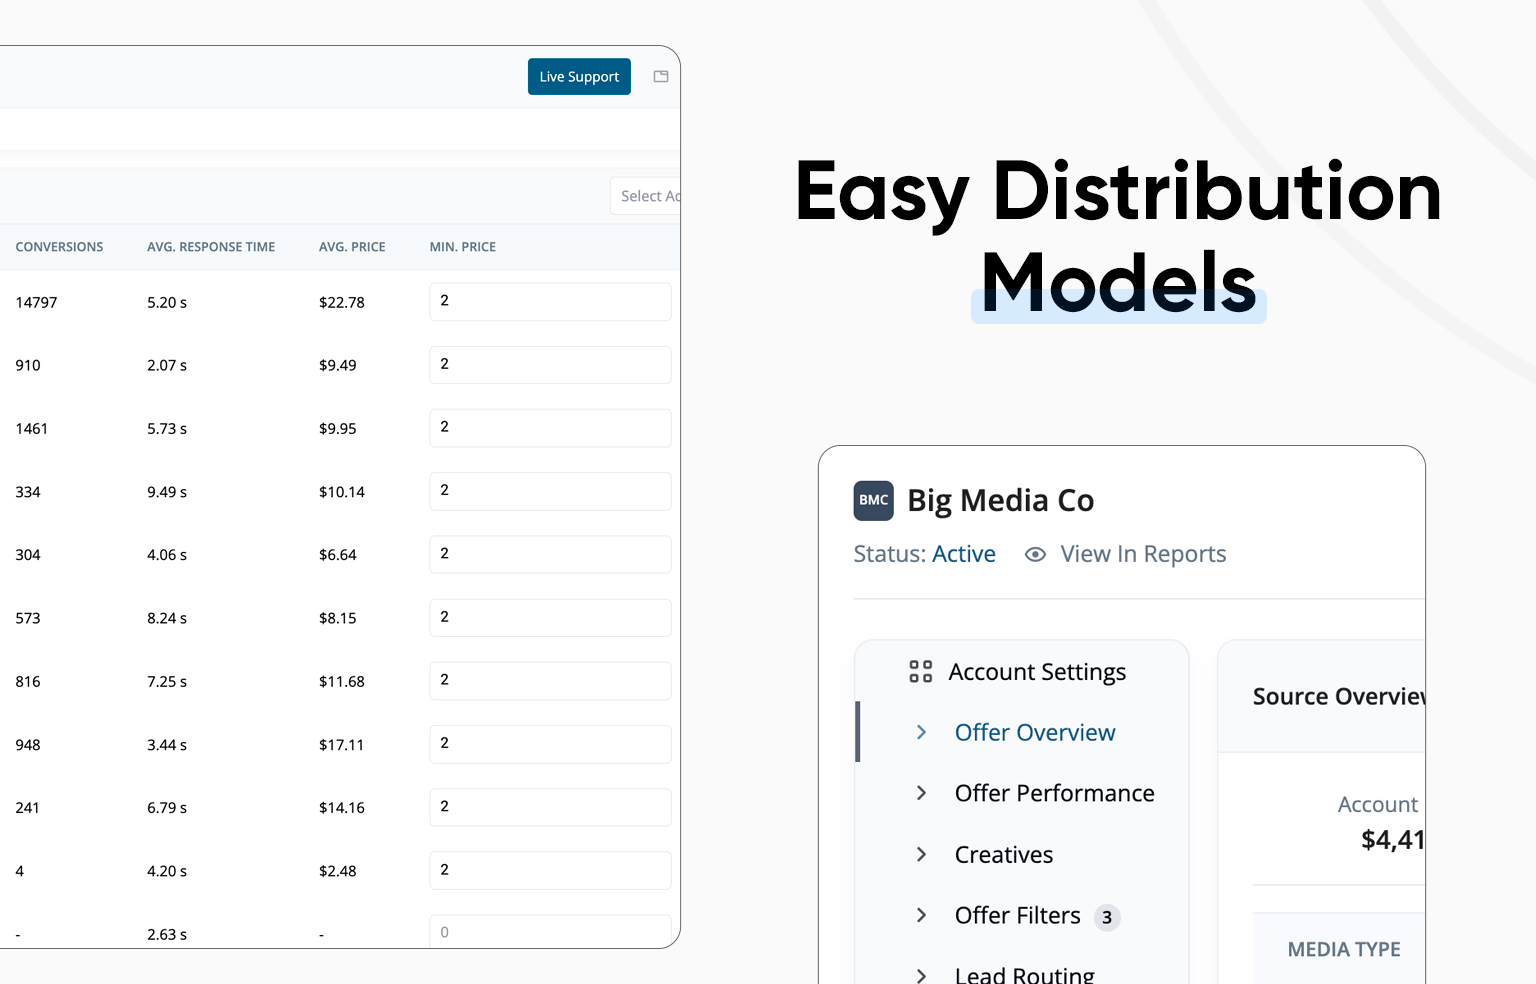The height and width of the screenshot is (984, 1536).
Task: Click the min price field in row 1461
Action: pos(550,428)
